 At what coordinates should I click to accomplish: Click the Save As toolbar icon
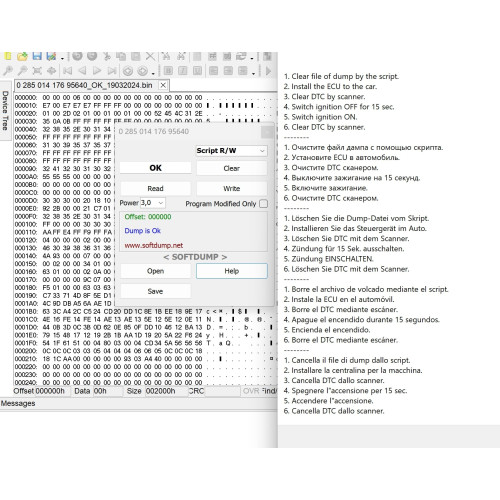coord(51,56)
